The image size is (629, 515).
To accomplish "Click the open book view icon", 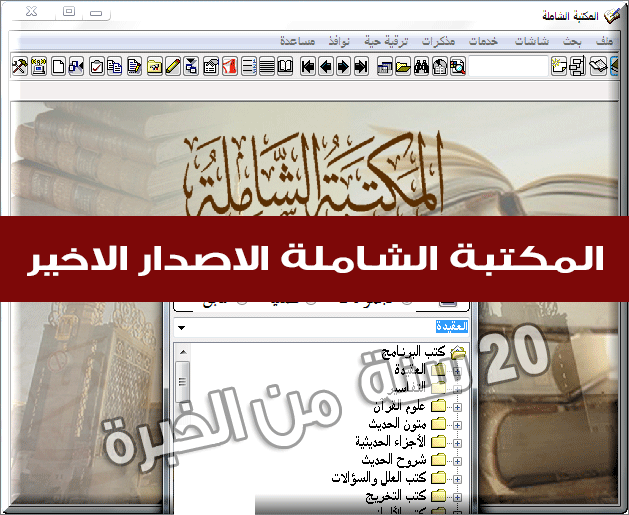I will (285, 66).
